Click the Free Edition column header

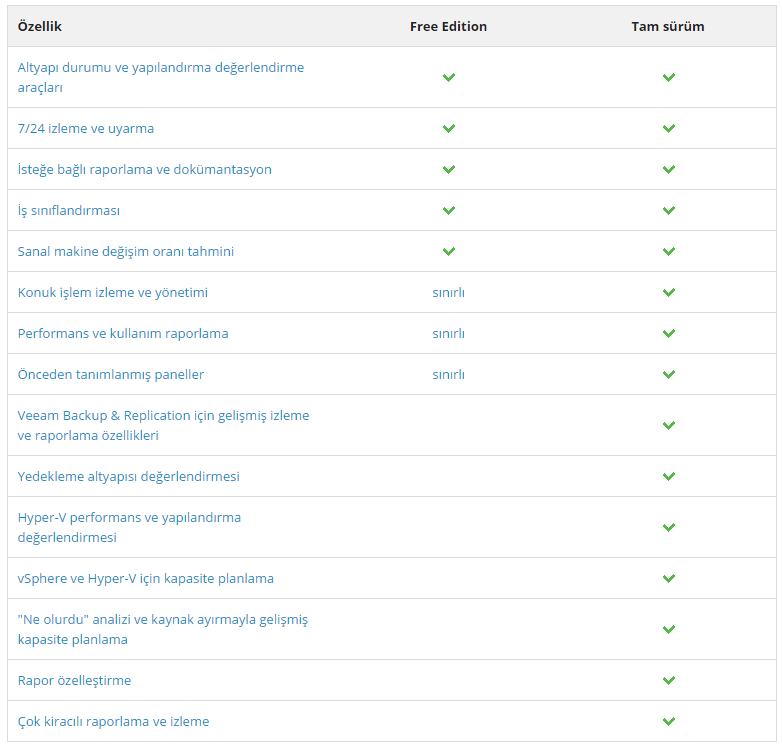[448, 27]
